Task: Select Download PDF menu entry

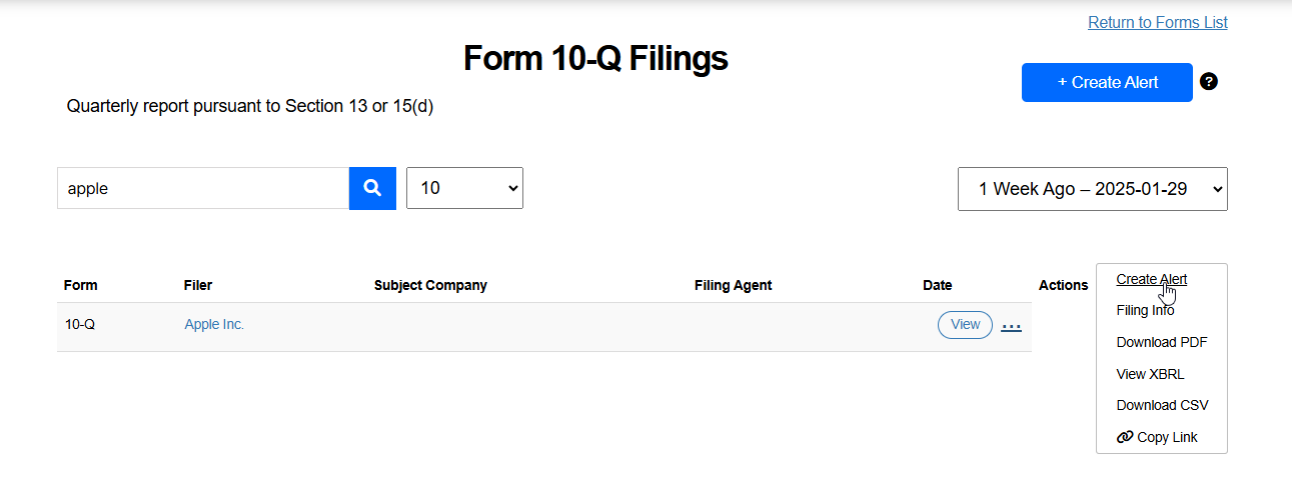Action: click(1161, 342)
